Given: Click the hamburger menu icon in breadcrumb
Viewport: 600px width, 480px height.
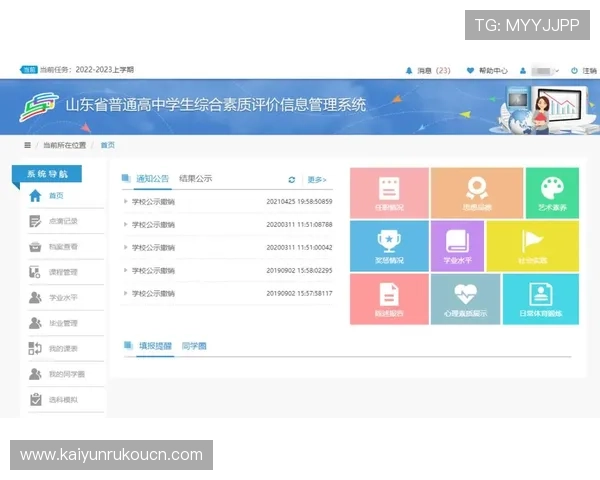Looking at the screenshot, I should pos(27,145).
